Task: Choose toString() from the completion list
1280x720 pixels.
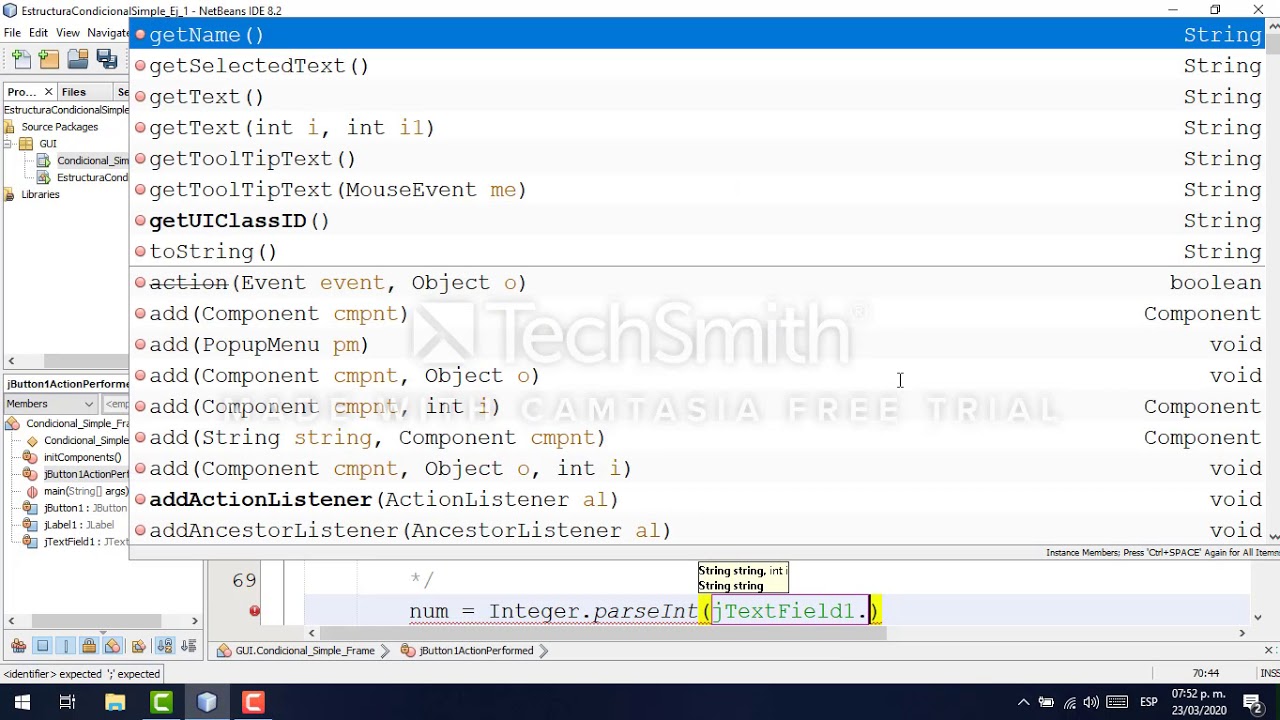Action: pyautogui.click(x=697, y=252)
